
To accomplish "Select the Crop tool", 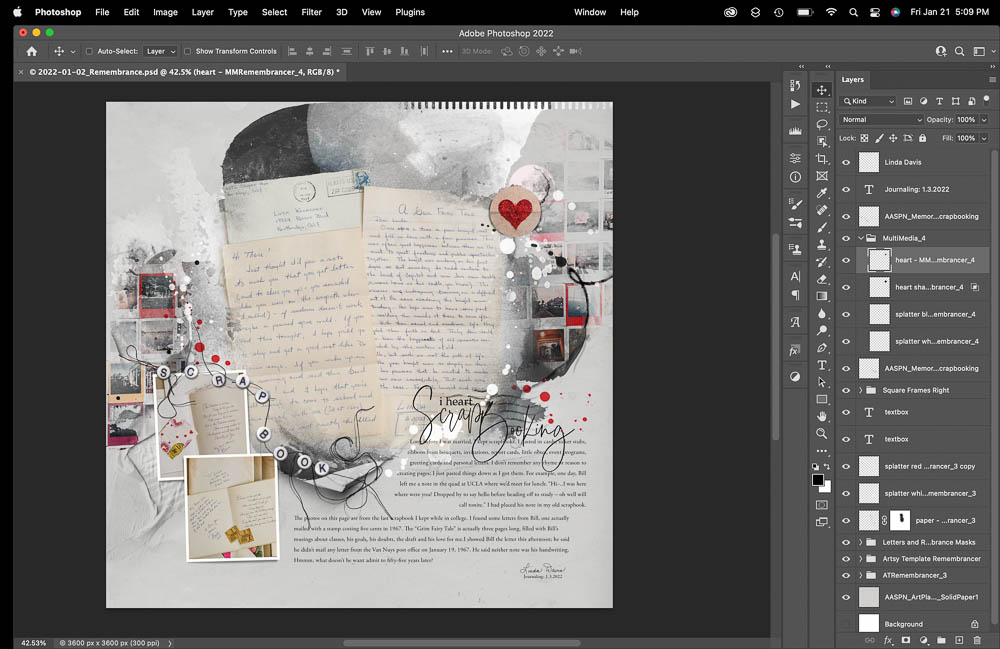I will [822, 159].
